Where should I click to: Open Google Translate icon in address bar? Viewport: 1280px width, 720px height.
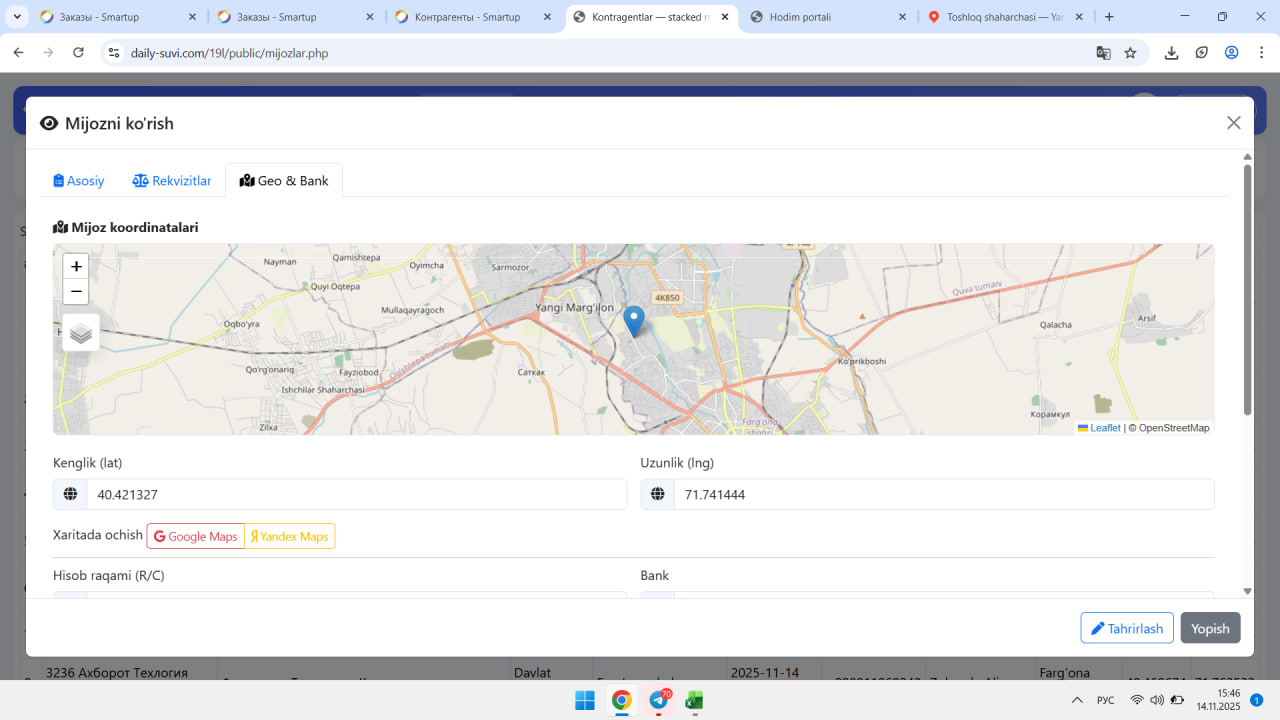(x=1103, y=53)
